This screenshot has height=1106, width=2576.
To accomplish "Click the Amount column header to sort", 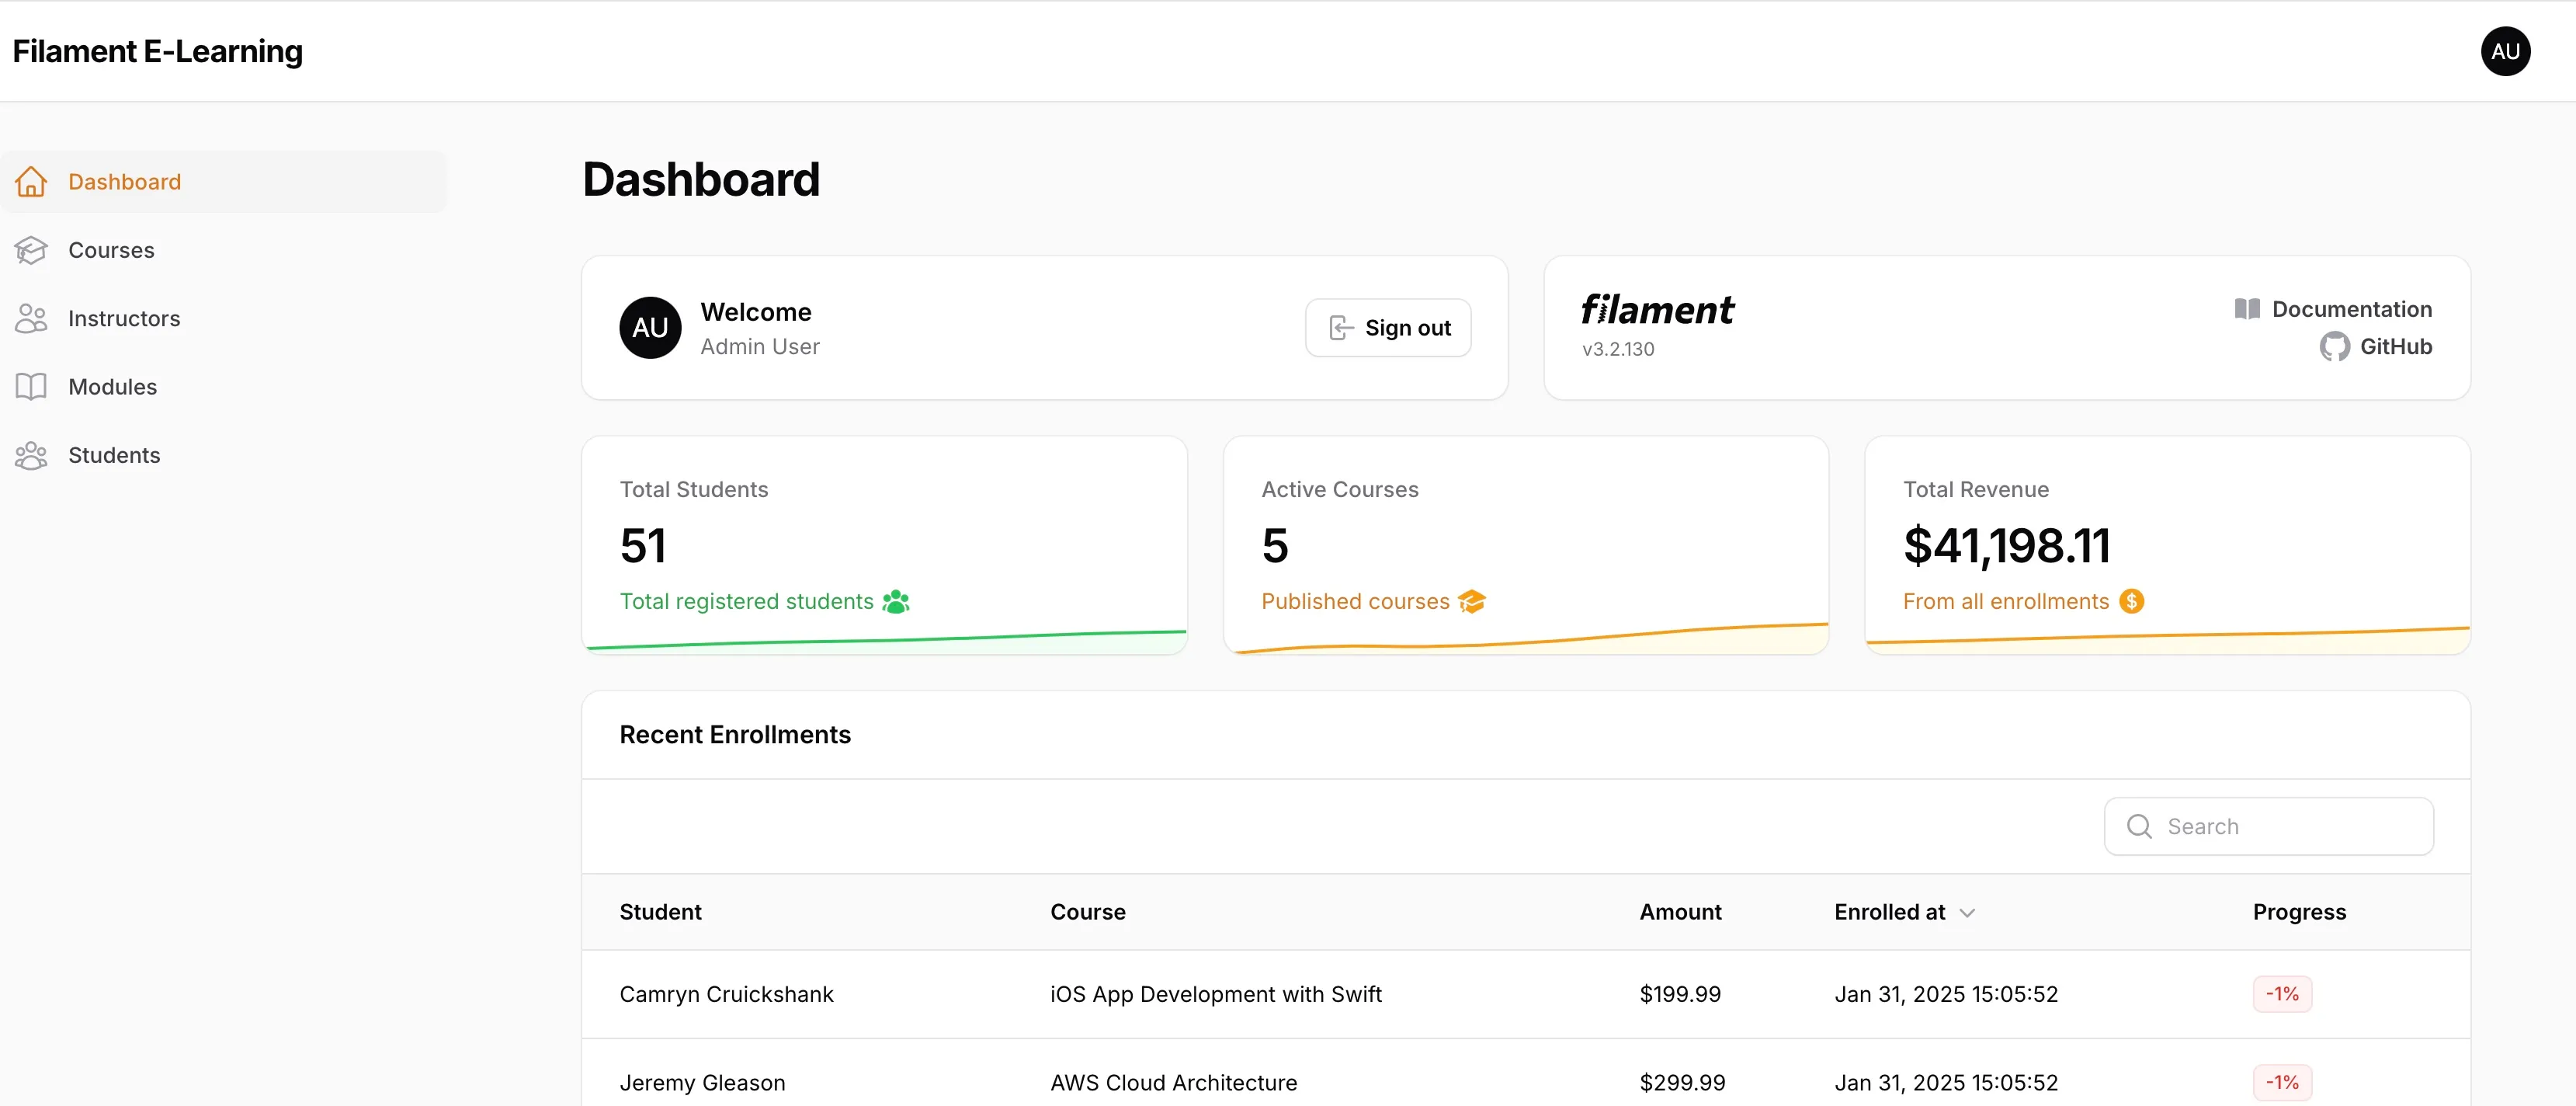I will pyautogui.click(x=1681, y=912).
